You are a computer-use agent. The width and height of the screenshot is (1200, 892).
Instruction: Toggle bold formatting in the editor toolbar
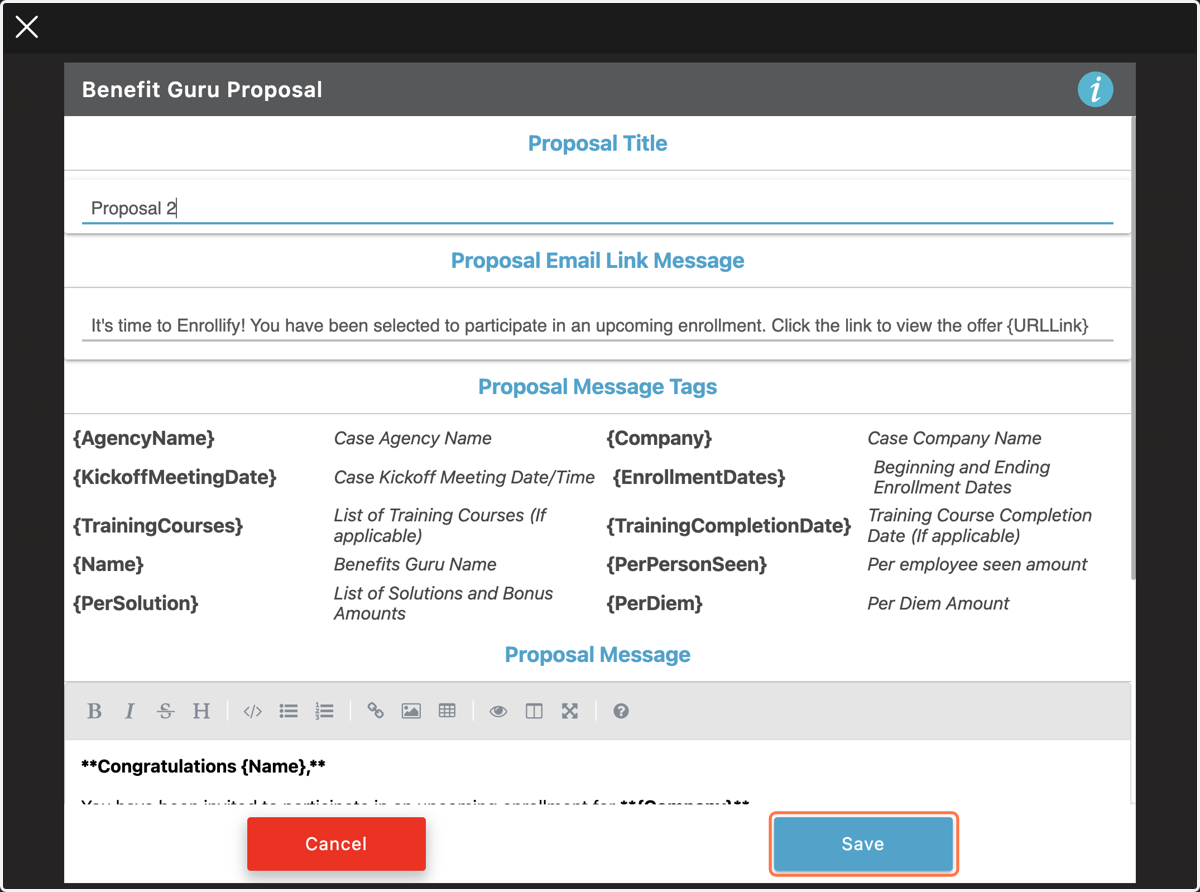[94, 711]
